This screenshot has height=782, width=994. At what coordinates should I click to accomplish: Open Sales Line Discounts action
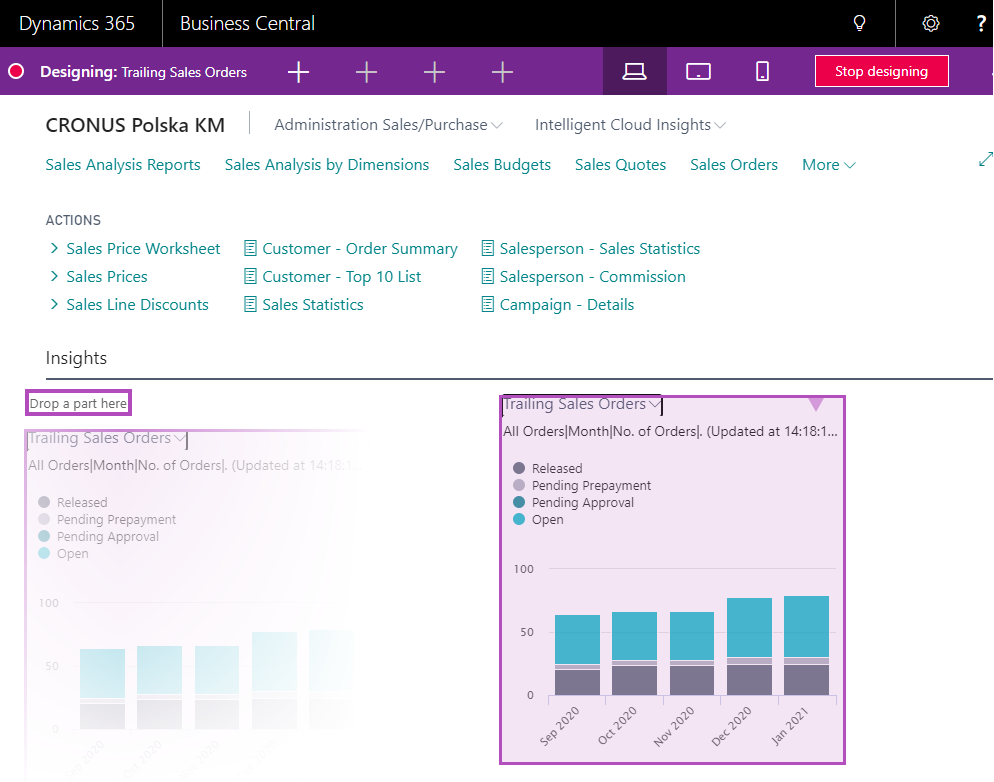click(x=138, y=304)
